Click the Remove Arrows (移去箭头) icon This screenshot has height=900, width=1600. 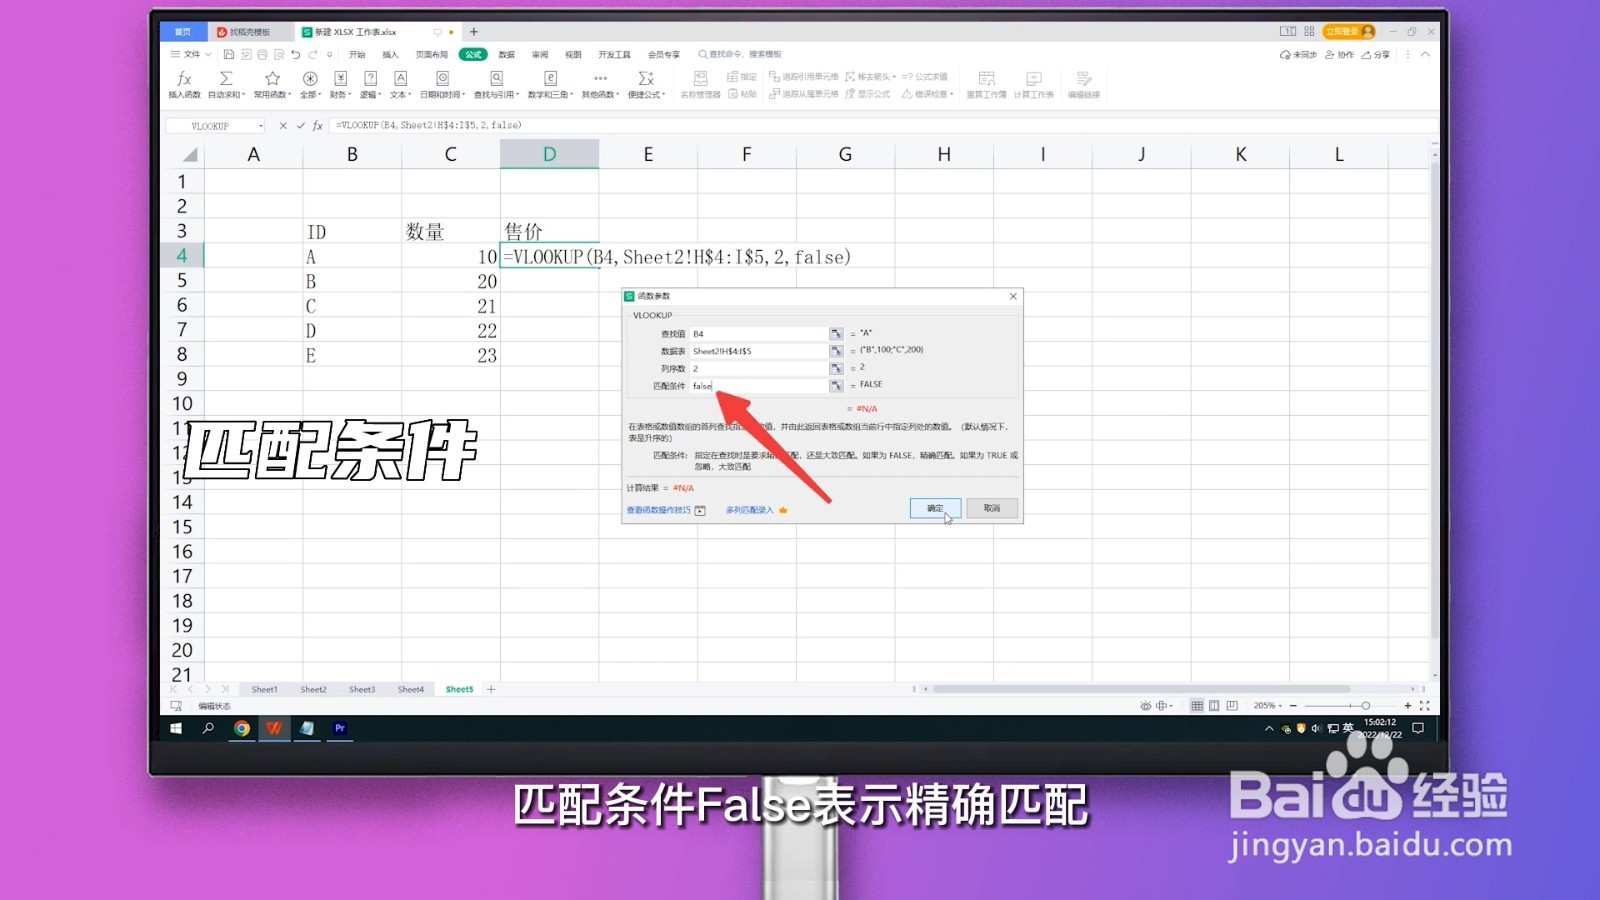click(866, 77)
